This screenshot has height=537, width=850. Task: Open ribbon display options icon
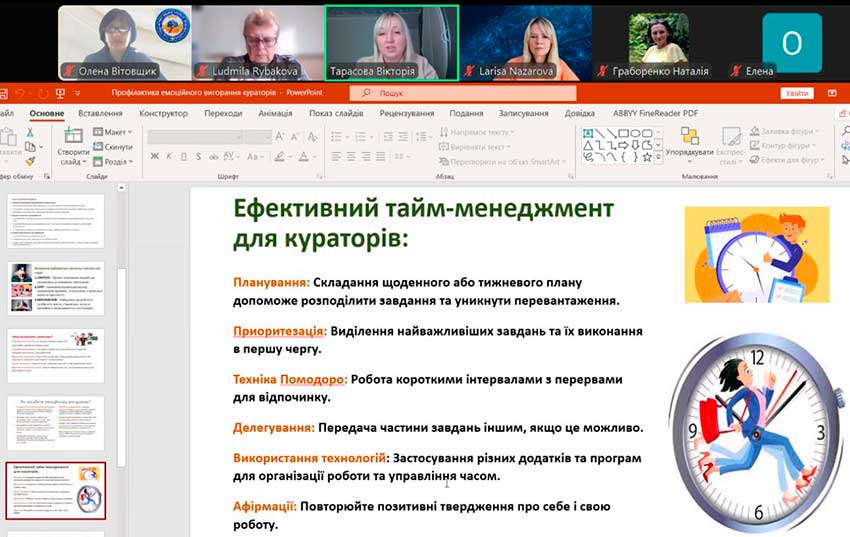tap(832, 93)
